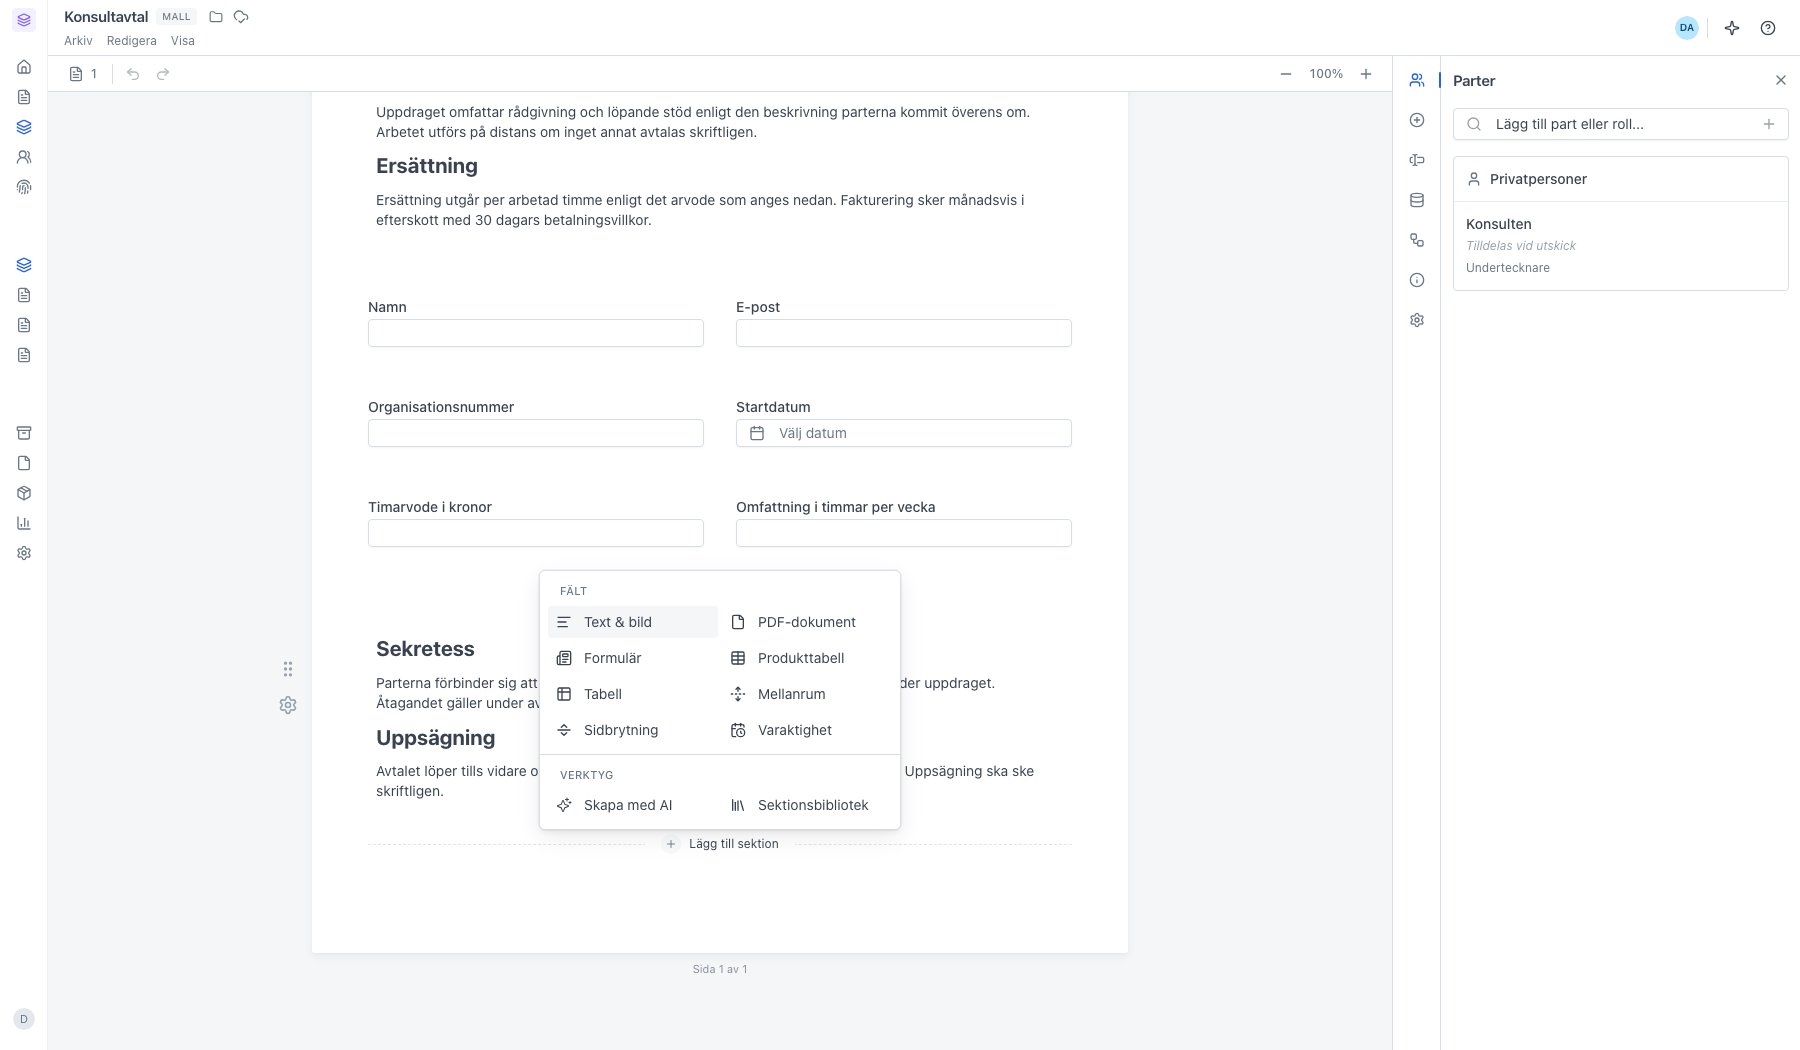
Task: Insert a Tabell field
Action: pos(633,694)
